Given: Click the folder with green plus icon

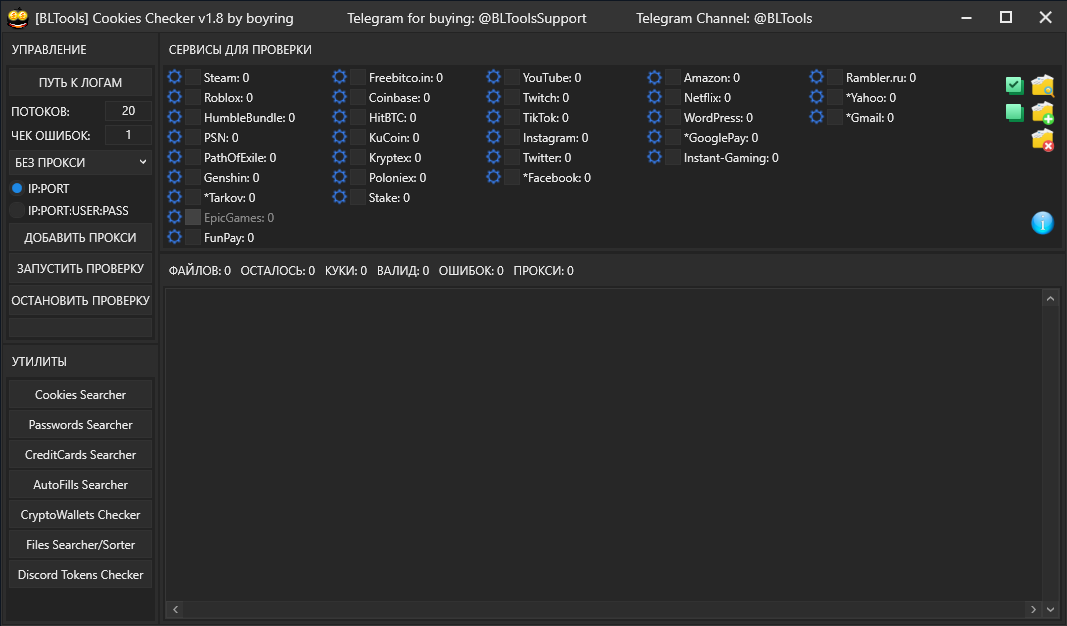Looking at the screenshot, I should pos(1042,113).
